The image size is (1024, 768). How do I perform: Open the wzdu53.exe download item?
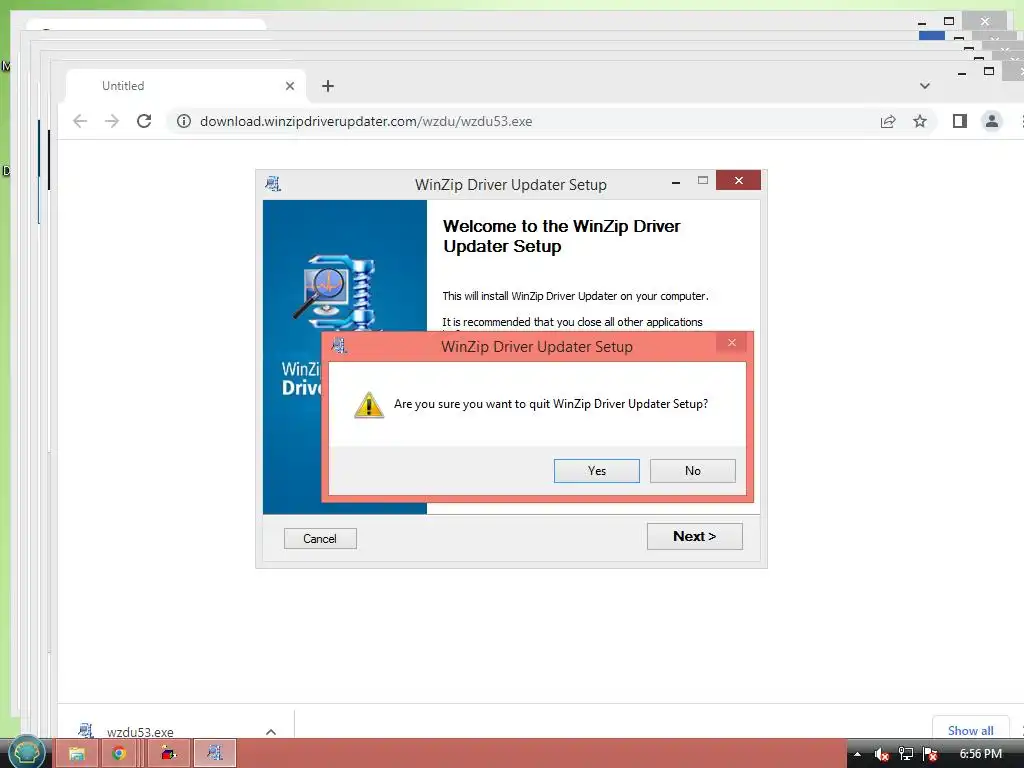point(140,732)
